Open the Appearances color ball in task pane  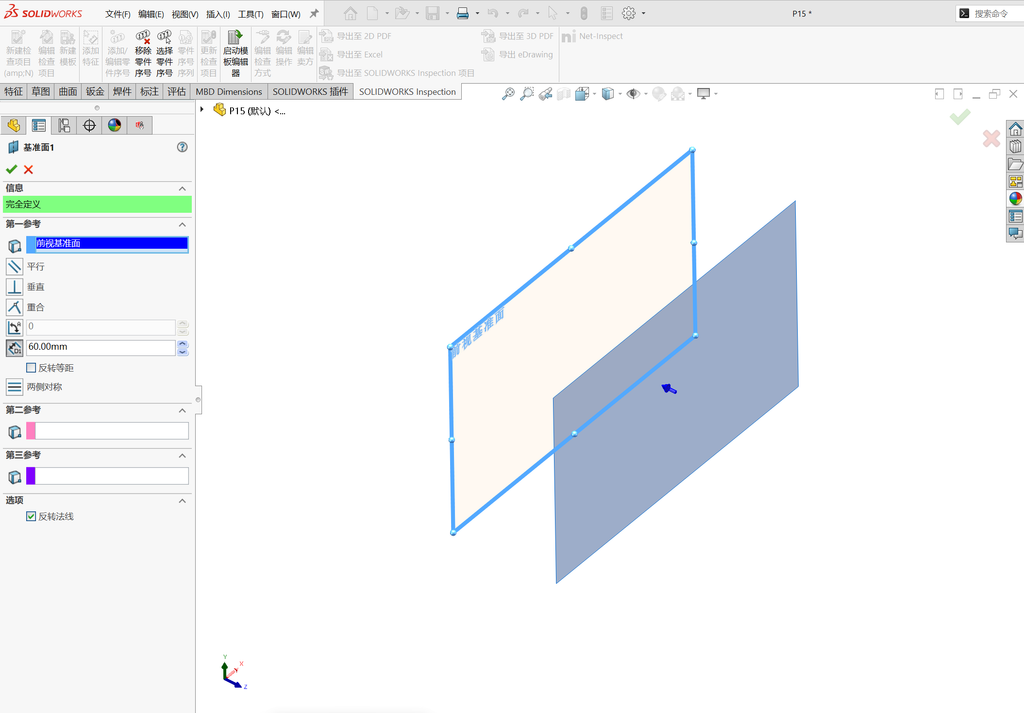pos(1016,198)
